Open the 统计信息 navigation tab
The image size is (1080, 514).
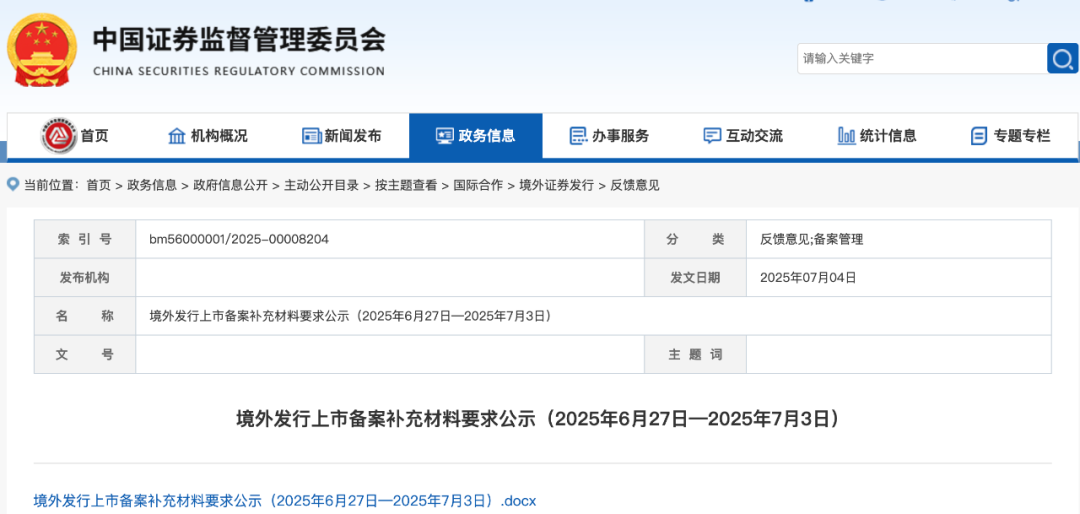[x=877, y=136]
